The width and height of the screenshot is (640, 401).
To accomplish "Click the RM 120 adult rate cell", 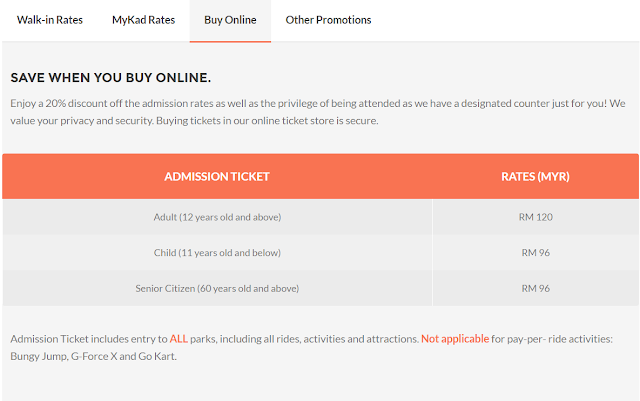I will 536,217.
